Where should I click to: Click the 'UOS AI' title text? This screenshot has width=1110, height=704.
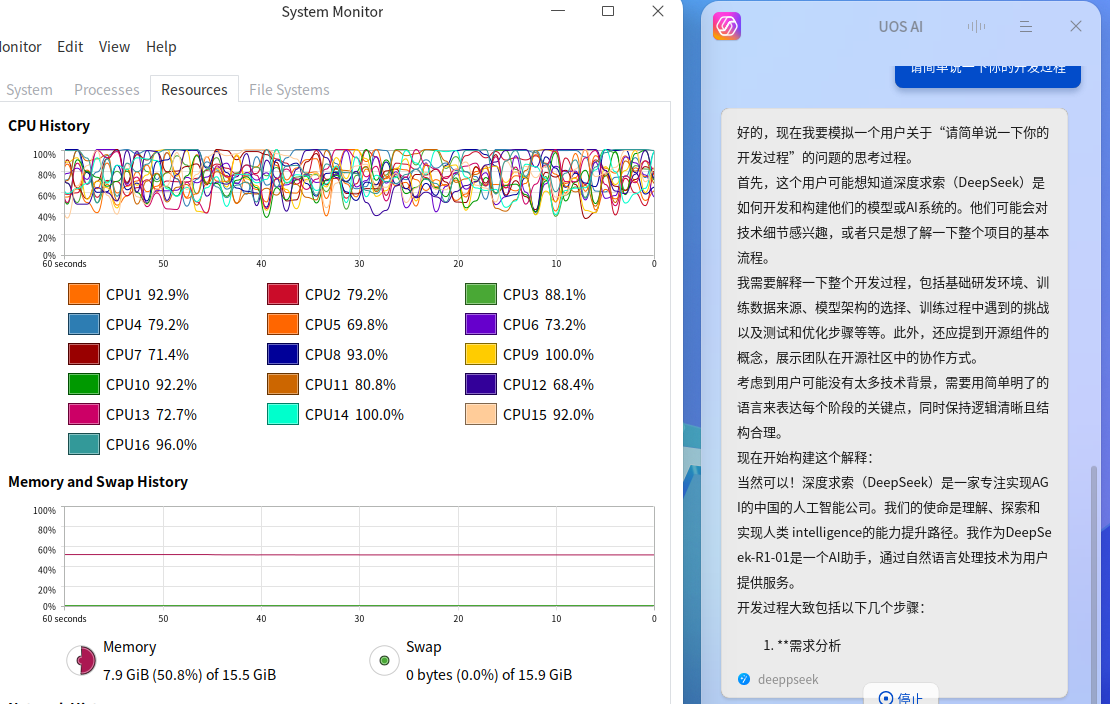(900, 27)
